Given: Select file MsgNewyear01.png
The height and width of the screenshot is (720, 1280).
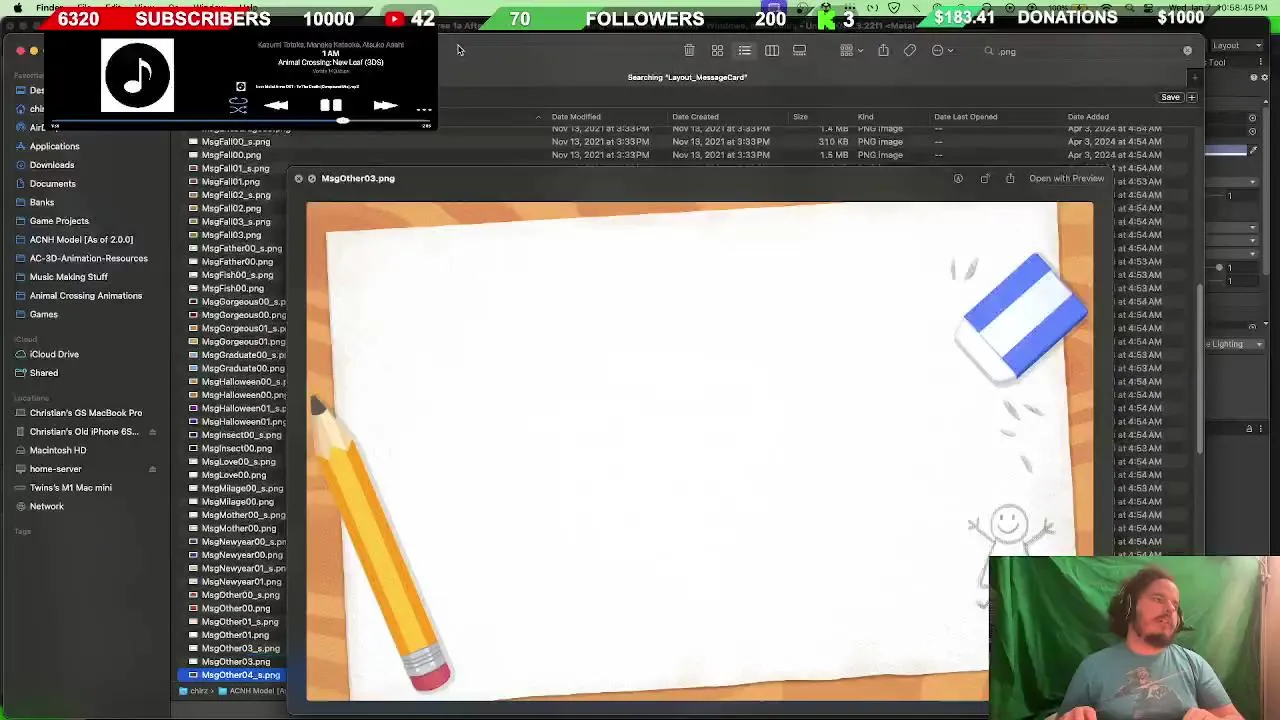Looking at the screenshot, I should tap(240, 582).
